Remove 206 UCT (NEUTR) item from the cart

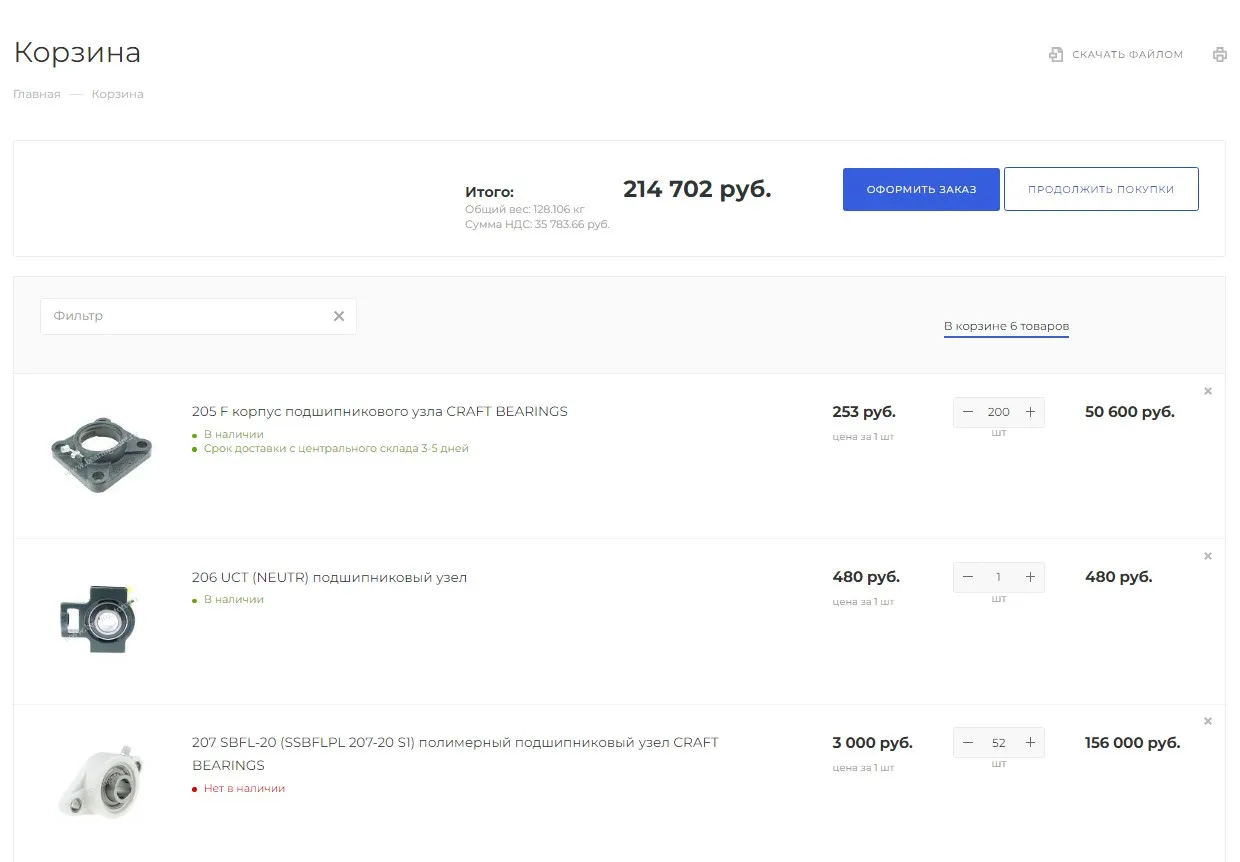1207,556
